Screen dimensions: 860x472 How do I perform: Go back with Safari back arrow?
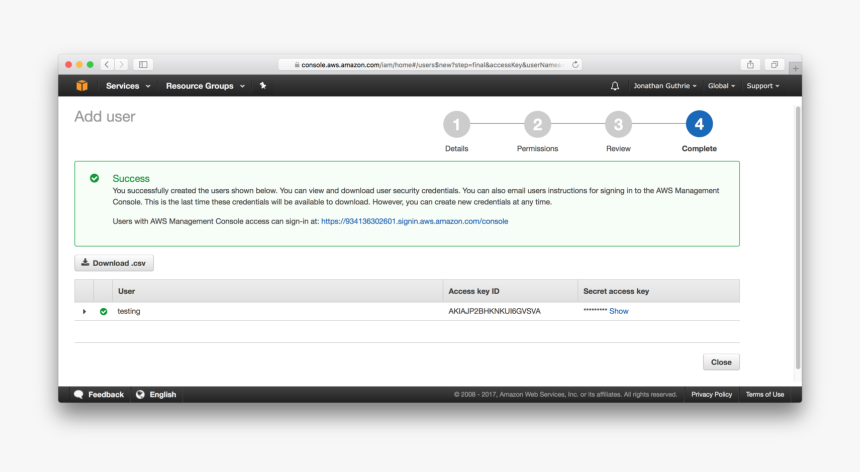pyautogui.click(x=107, y=65)
